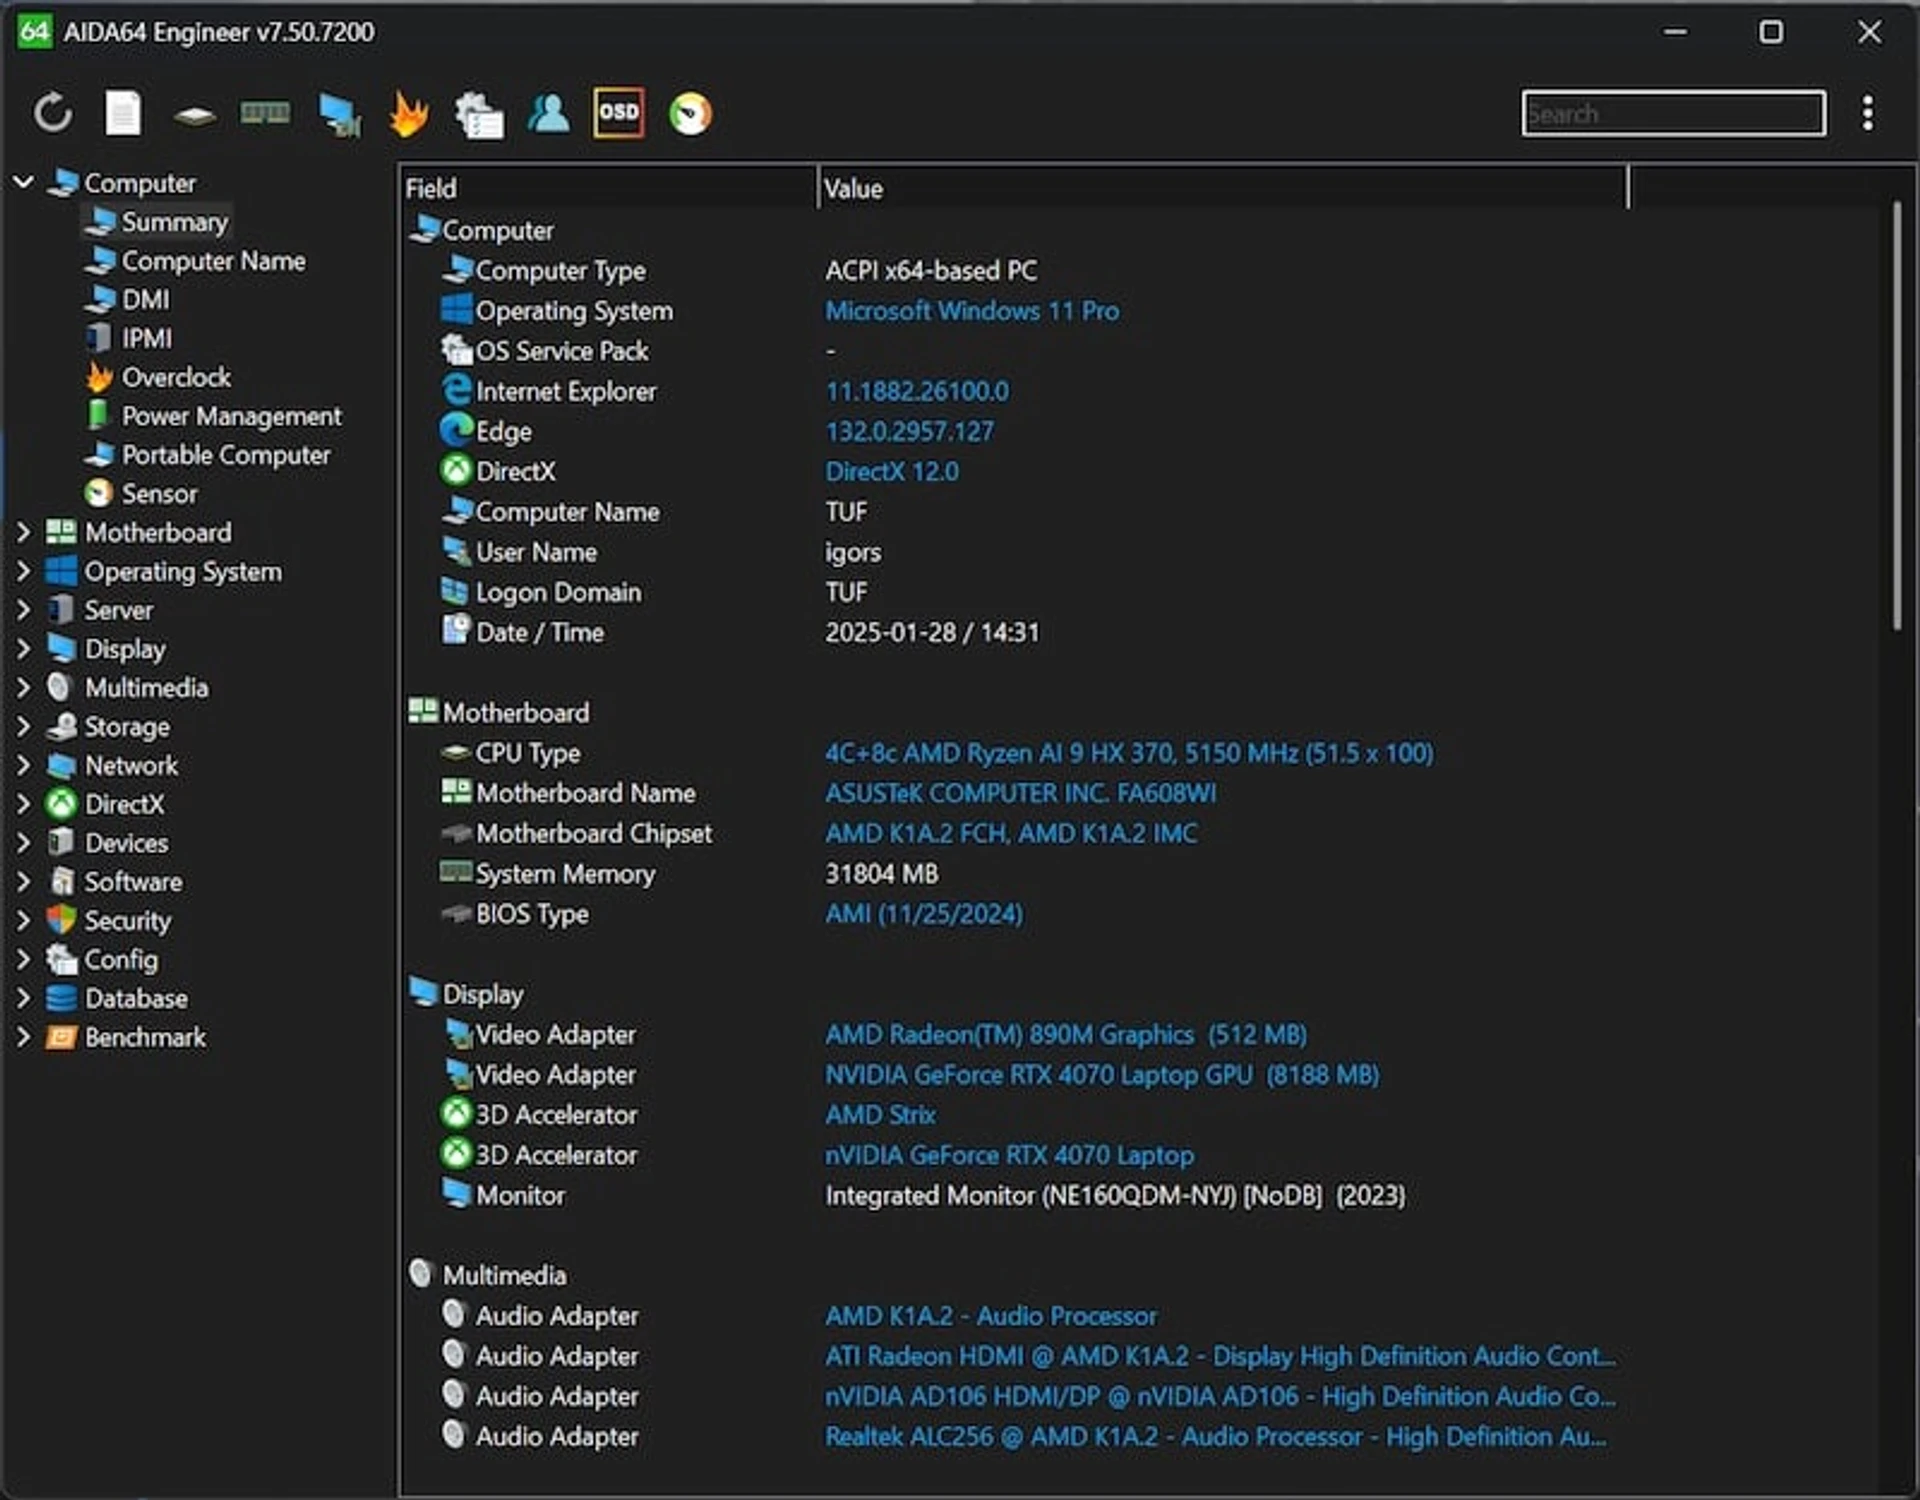Click the DirectX Xbox icon in the field list

pyautogui.click(x=456, y=470)
